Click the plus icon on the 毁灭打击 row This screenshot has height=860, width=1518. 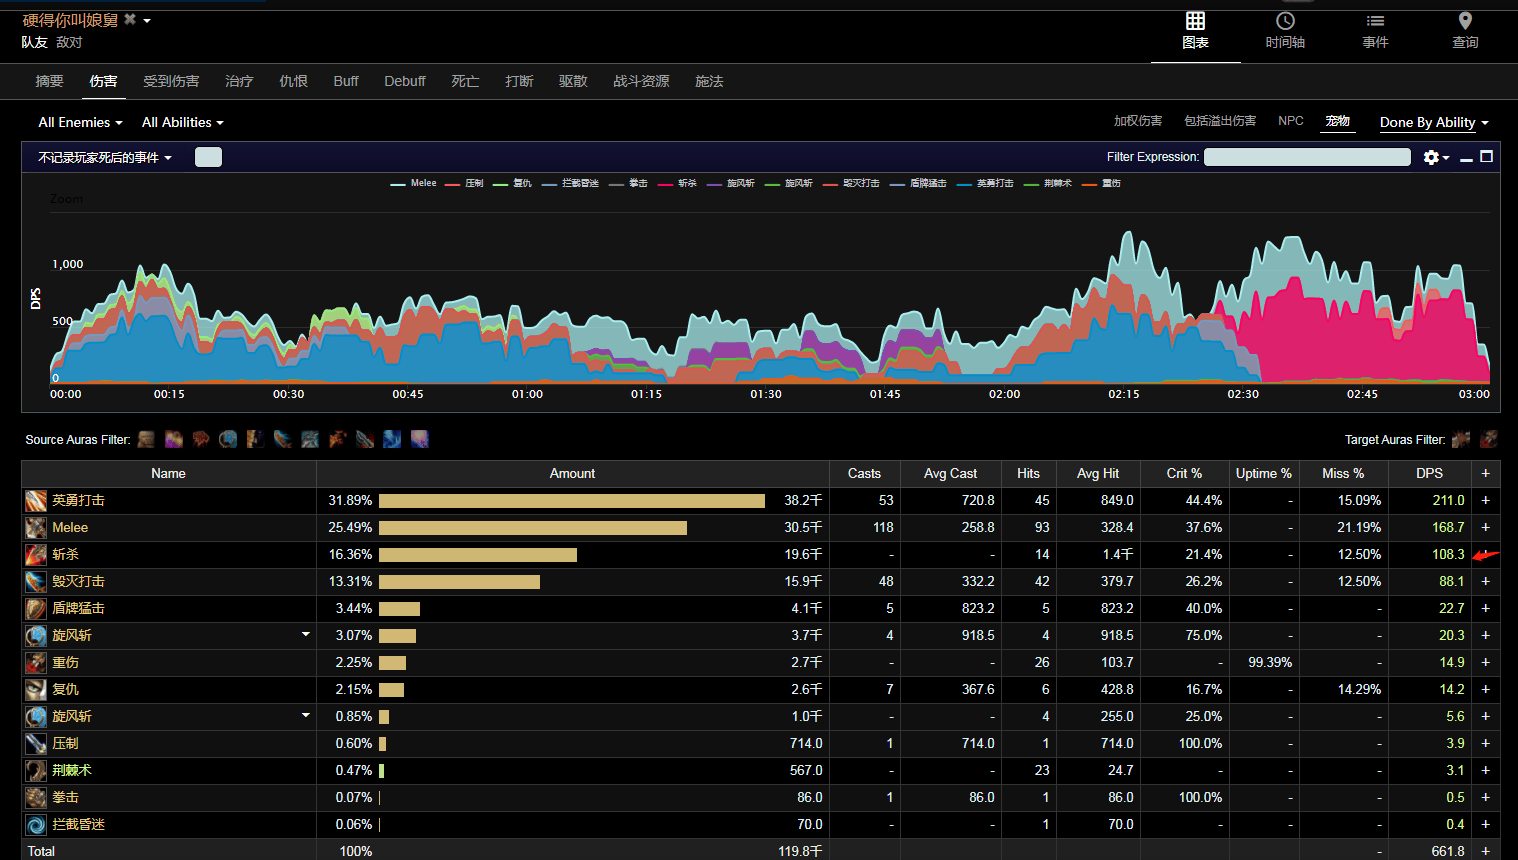click(1485, 581)
